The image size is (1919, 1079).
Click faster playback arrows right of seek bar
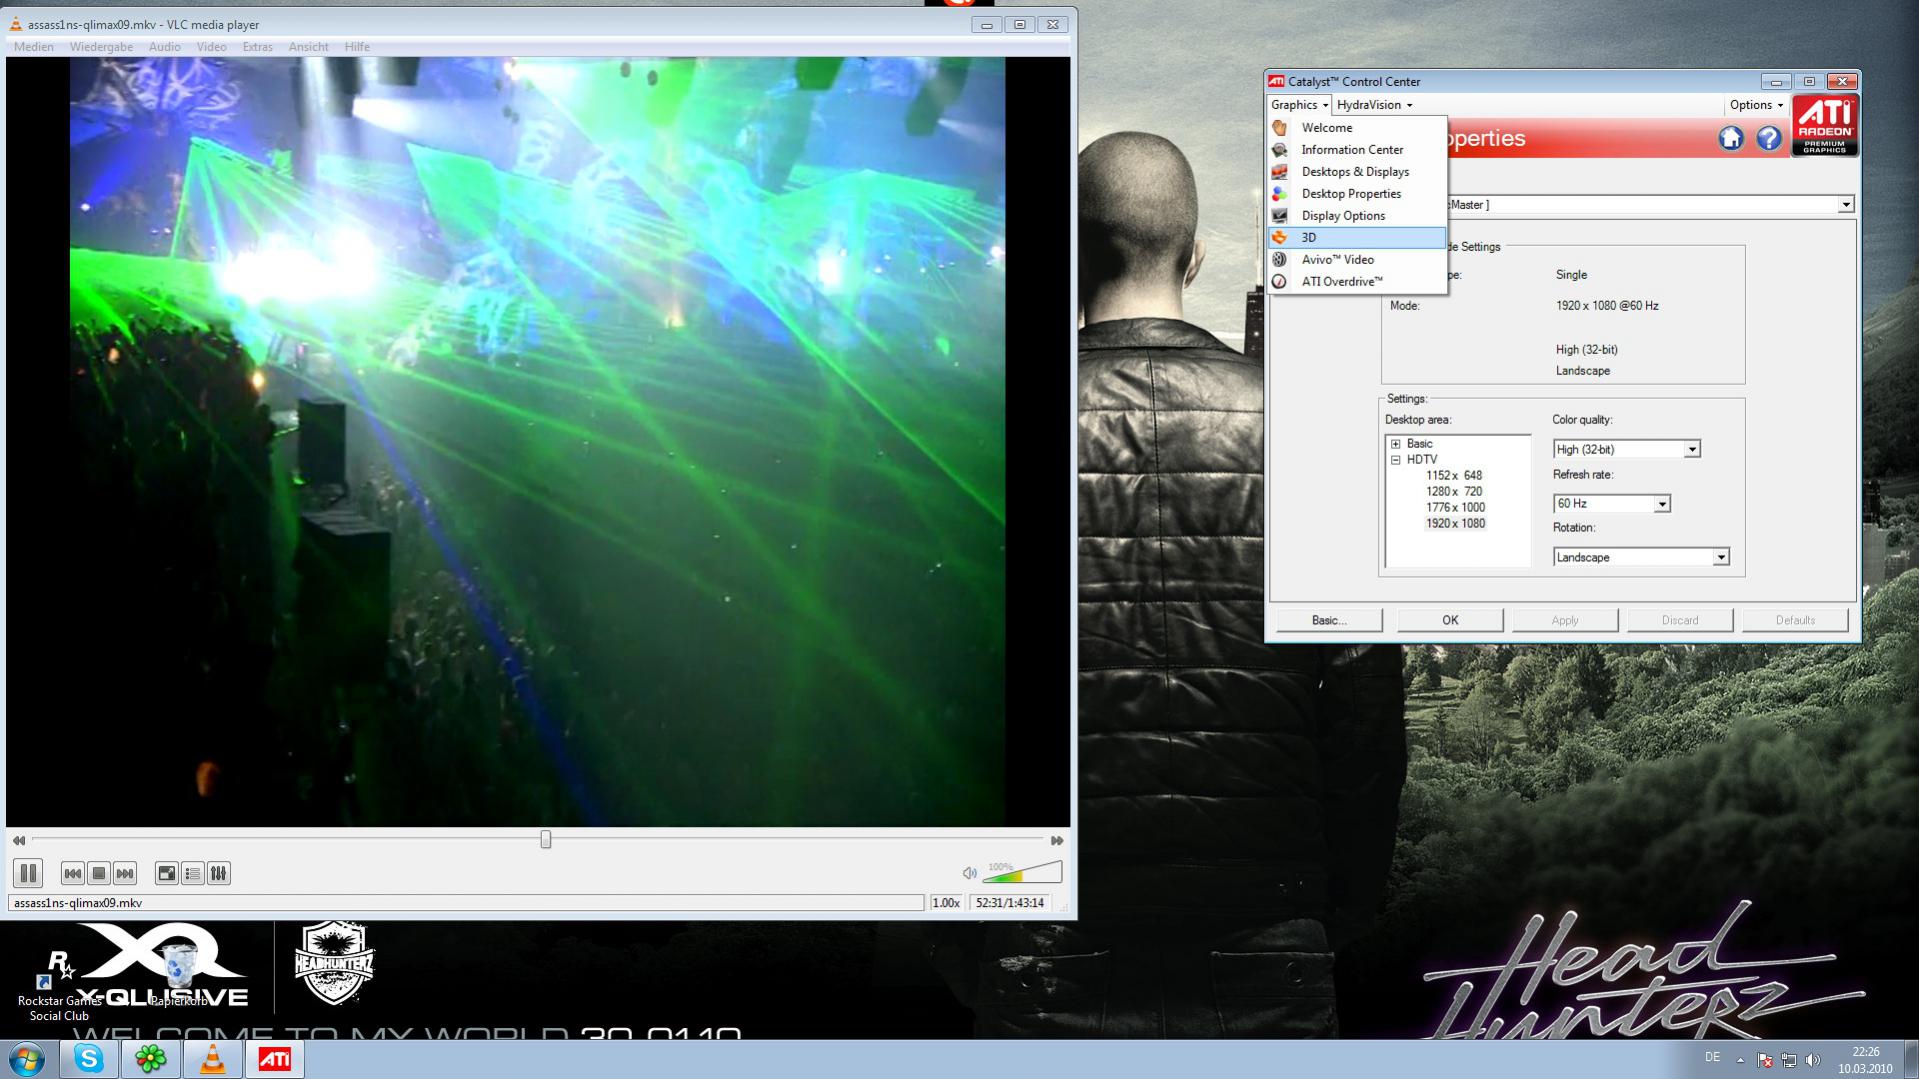click(1057, 841)
